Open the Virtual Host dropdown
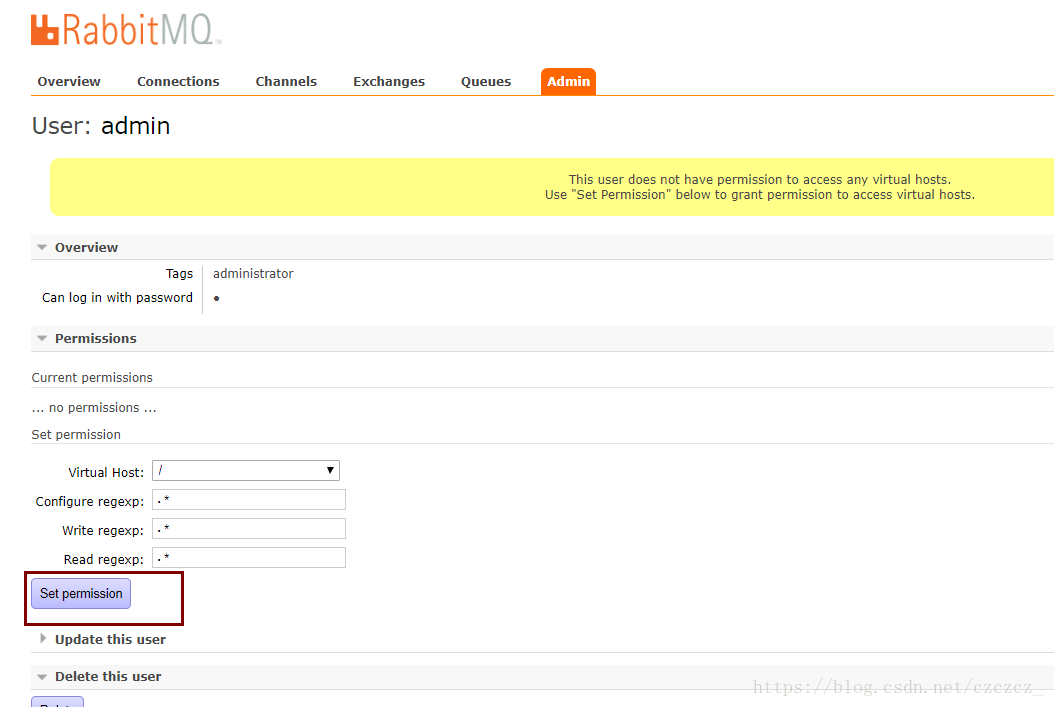Image resolution: width=1054 pixels, height=707 pixels. pos(246,470)
